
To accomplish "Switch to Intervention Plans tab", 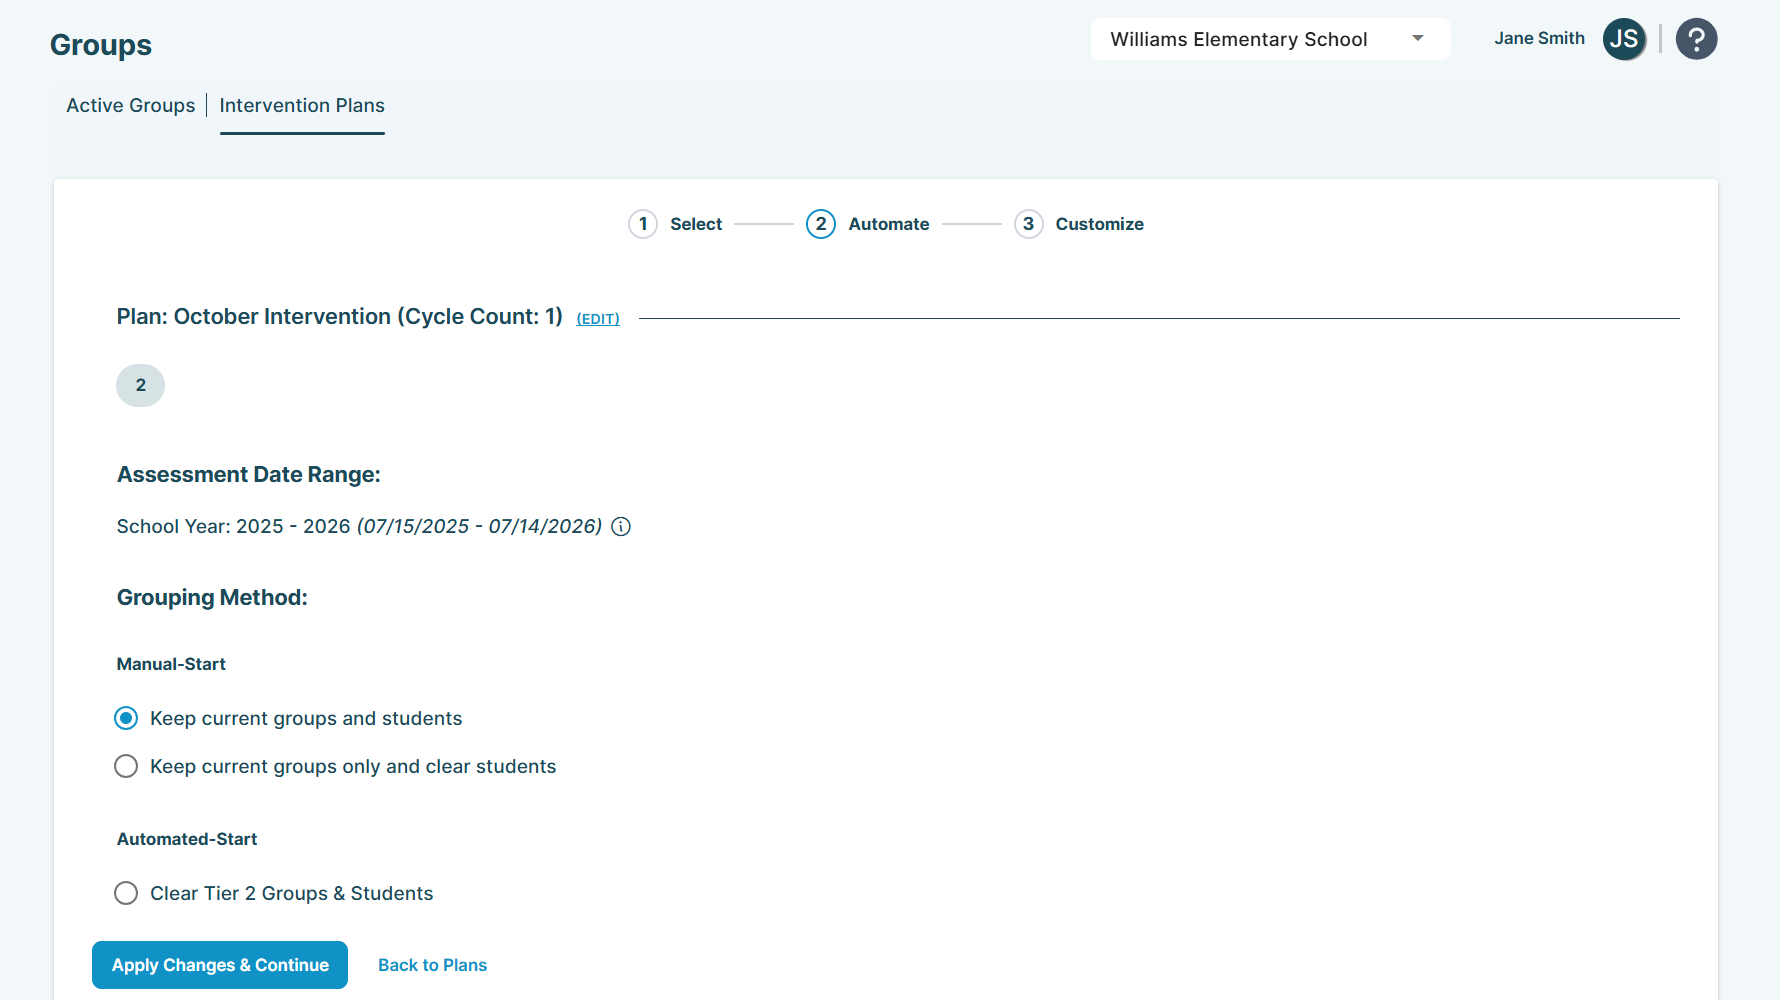I will [302, 105].
